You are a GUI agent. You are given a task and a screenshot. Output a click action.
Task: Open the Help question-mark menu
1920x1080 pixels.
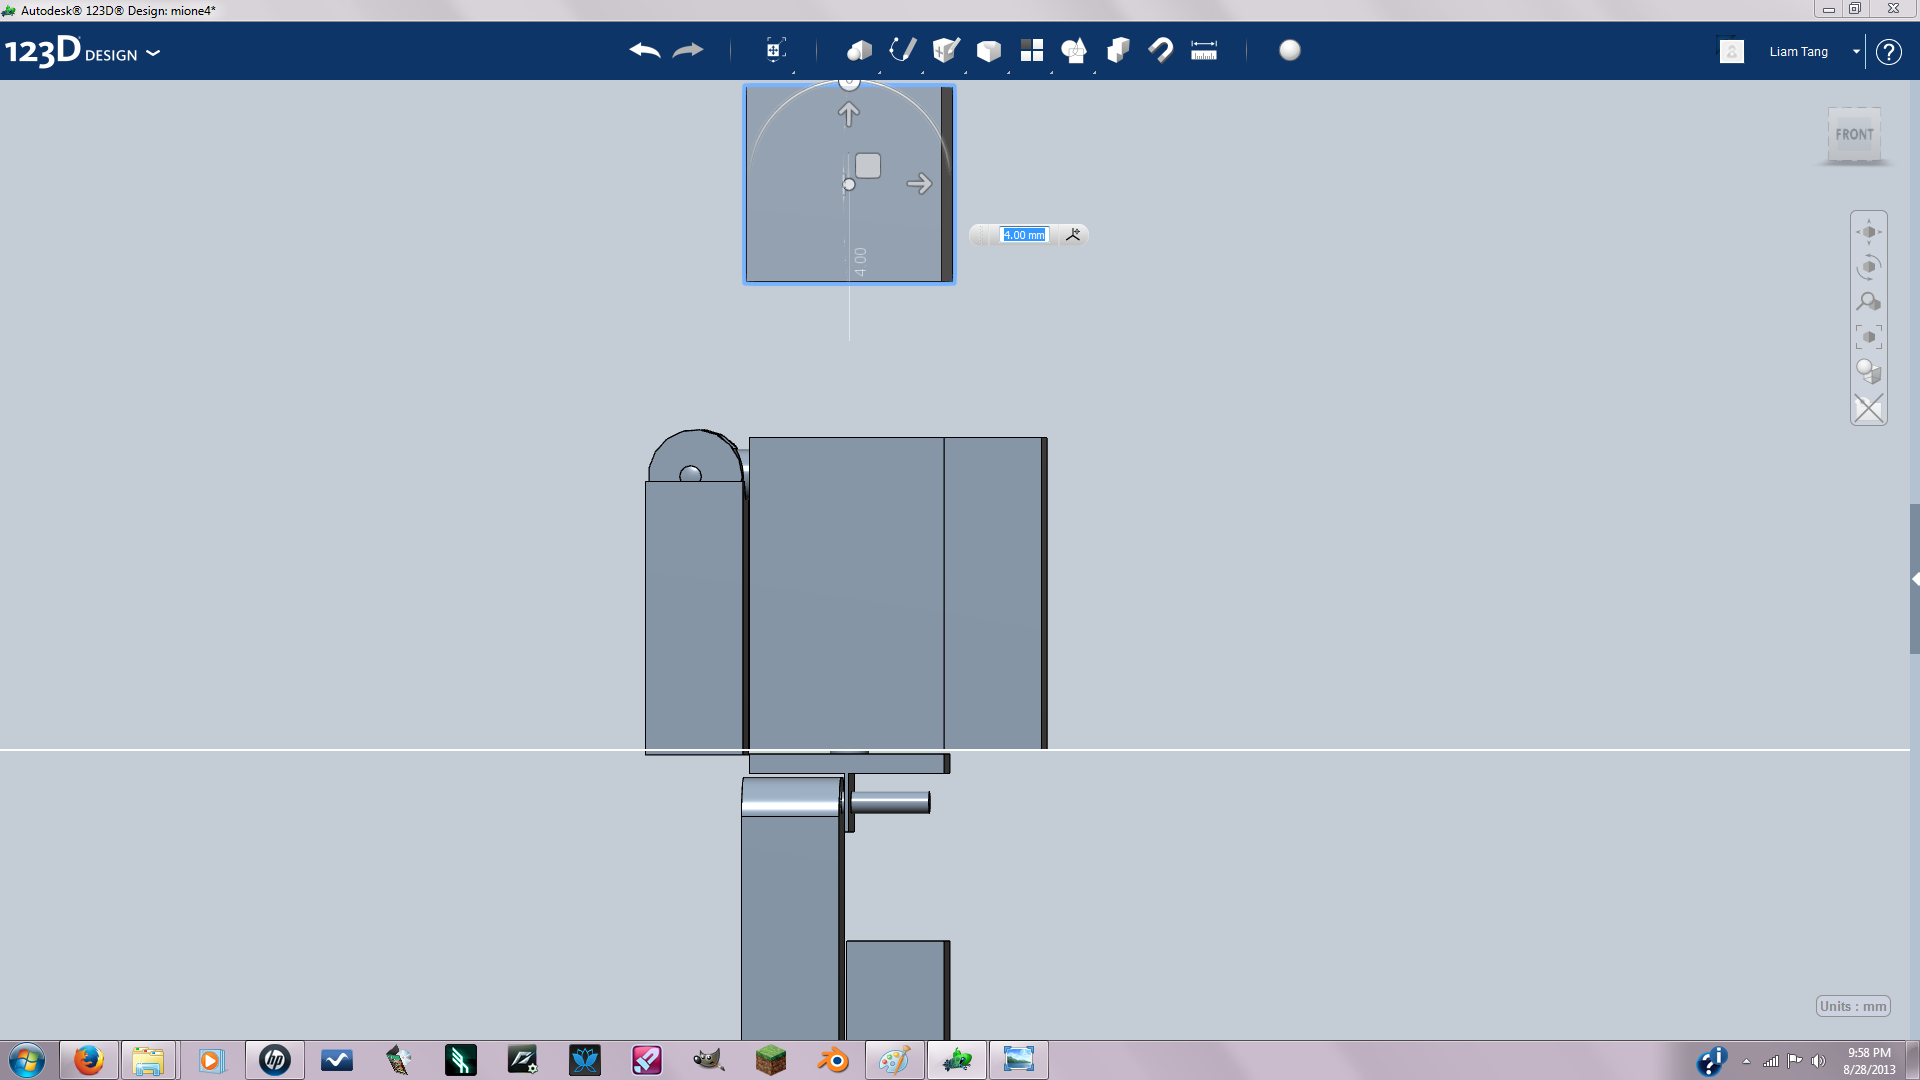coord(1888,51)
